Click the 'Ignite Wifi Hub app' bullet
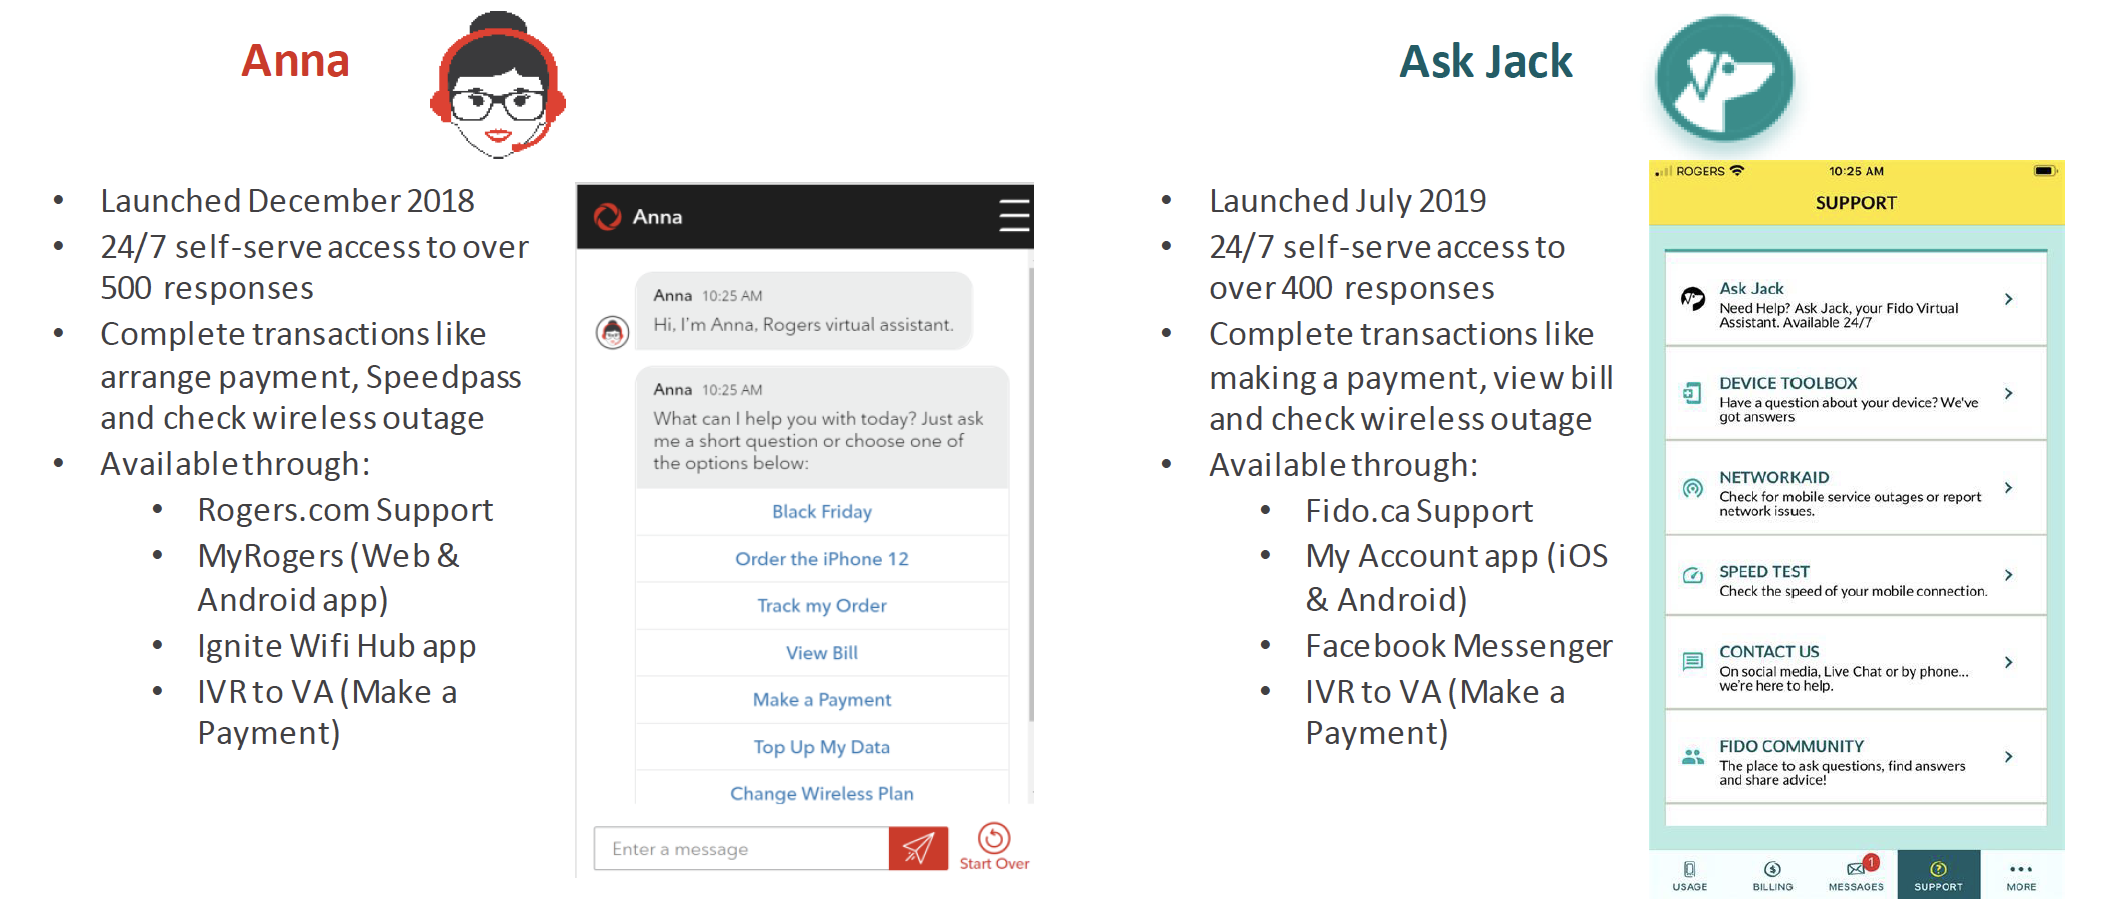The height and width of the screenshot is (922, 2118). pos(336,646)
